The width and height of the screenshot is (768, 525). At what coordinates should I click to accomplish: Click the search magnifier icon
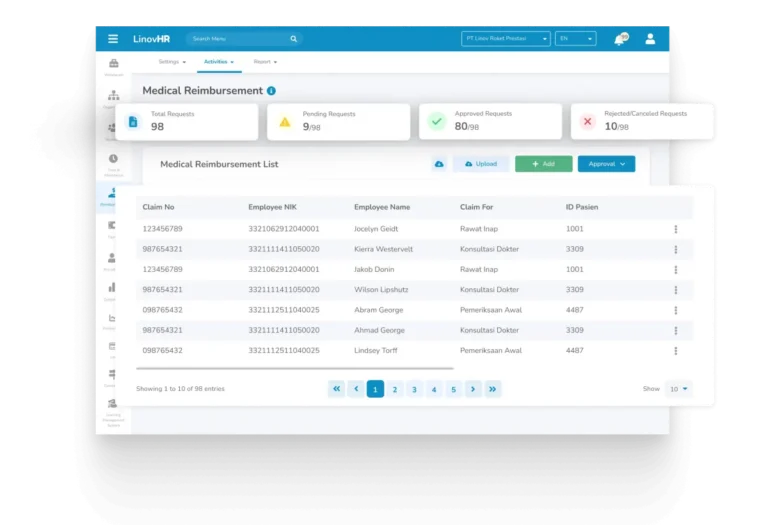(x=293, y=39)
